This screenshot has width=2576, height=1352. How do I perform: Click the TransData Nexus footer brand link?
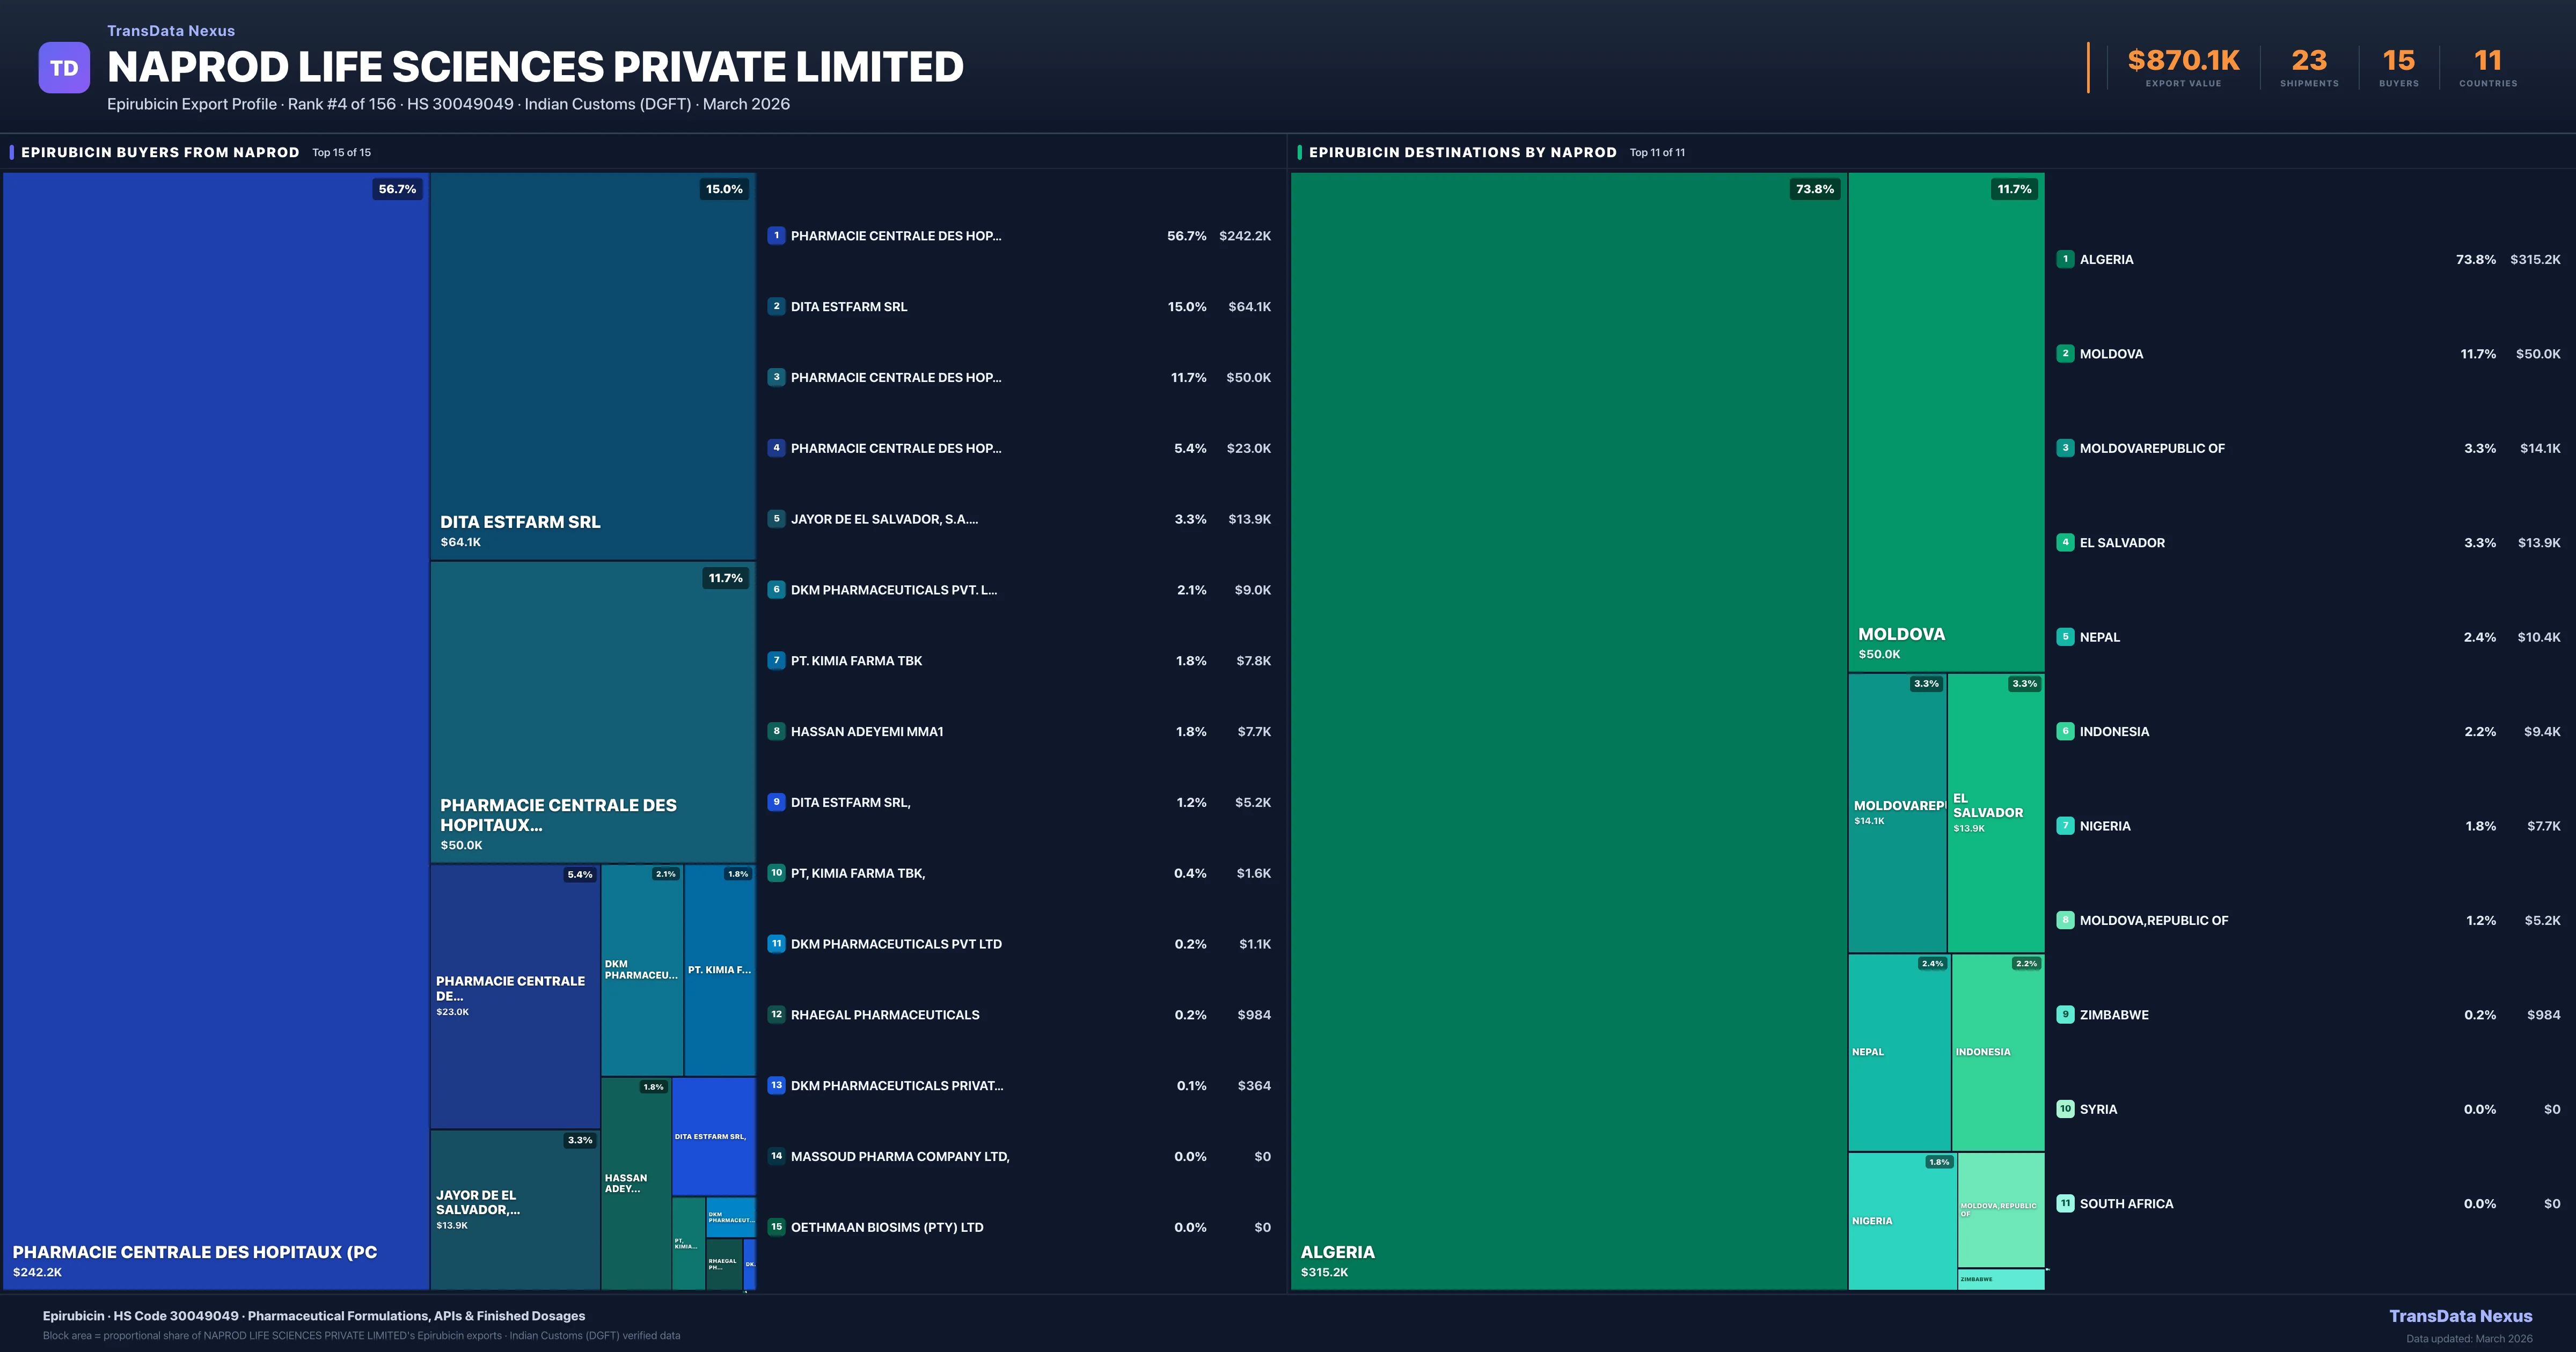pyautogui.click(x=2460, y=1316)
